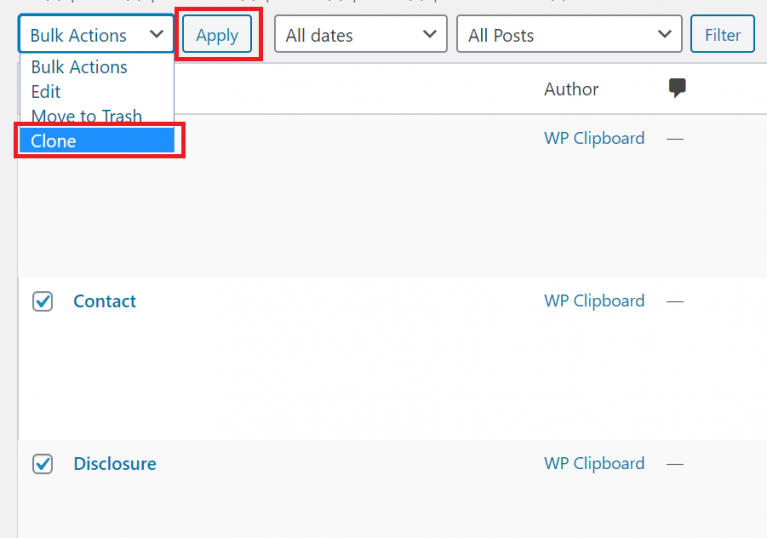
Task: Open the Contact page link
Action: 105,301
